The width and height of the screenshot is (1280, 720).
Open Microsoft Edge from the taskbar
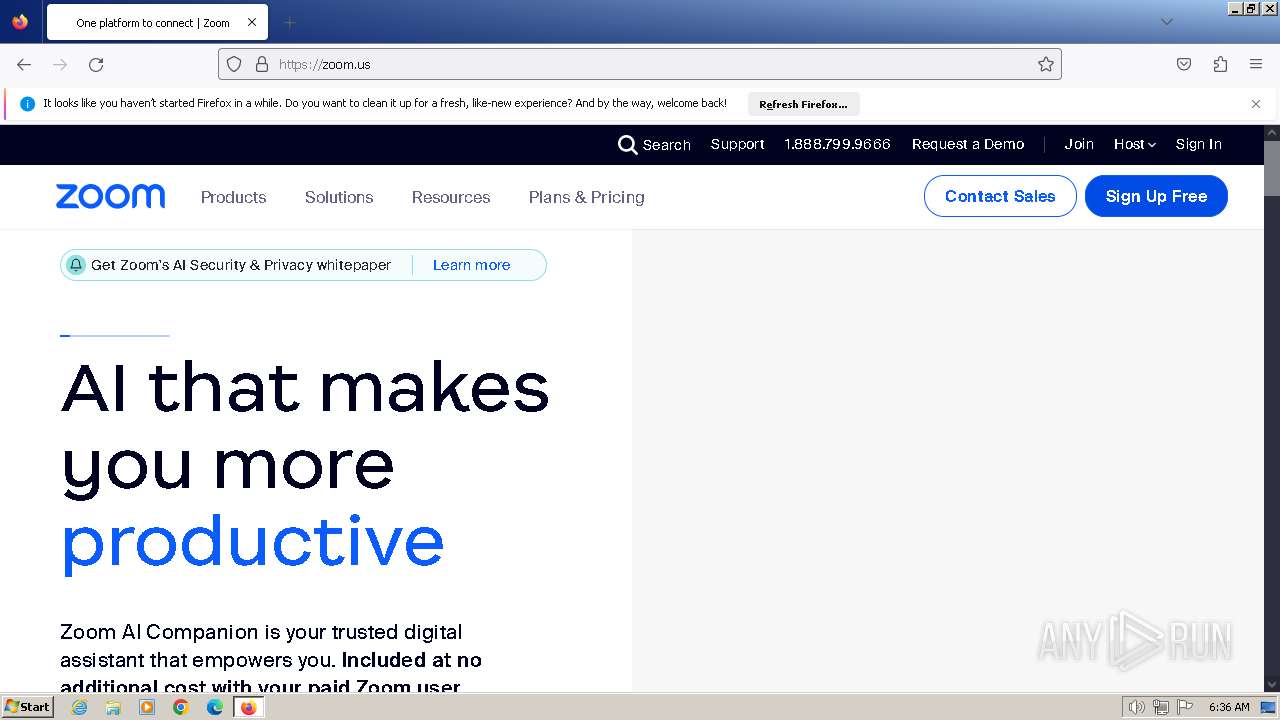pyautogui.click(x=215, y=707)
